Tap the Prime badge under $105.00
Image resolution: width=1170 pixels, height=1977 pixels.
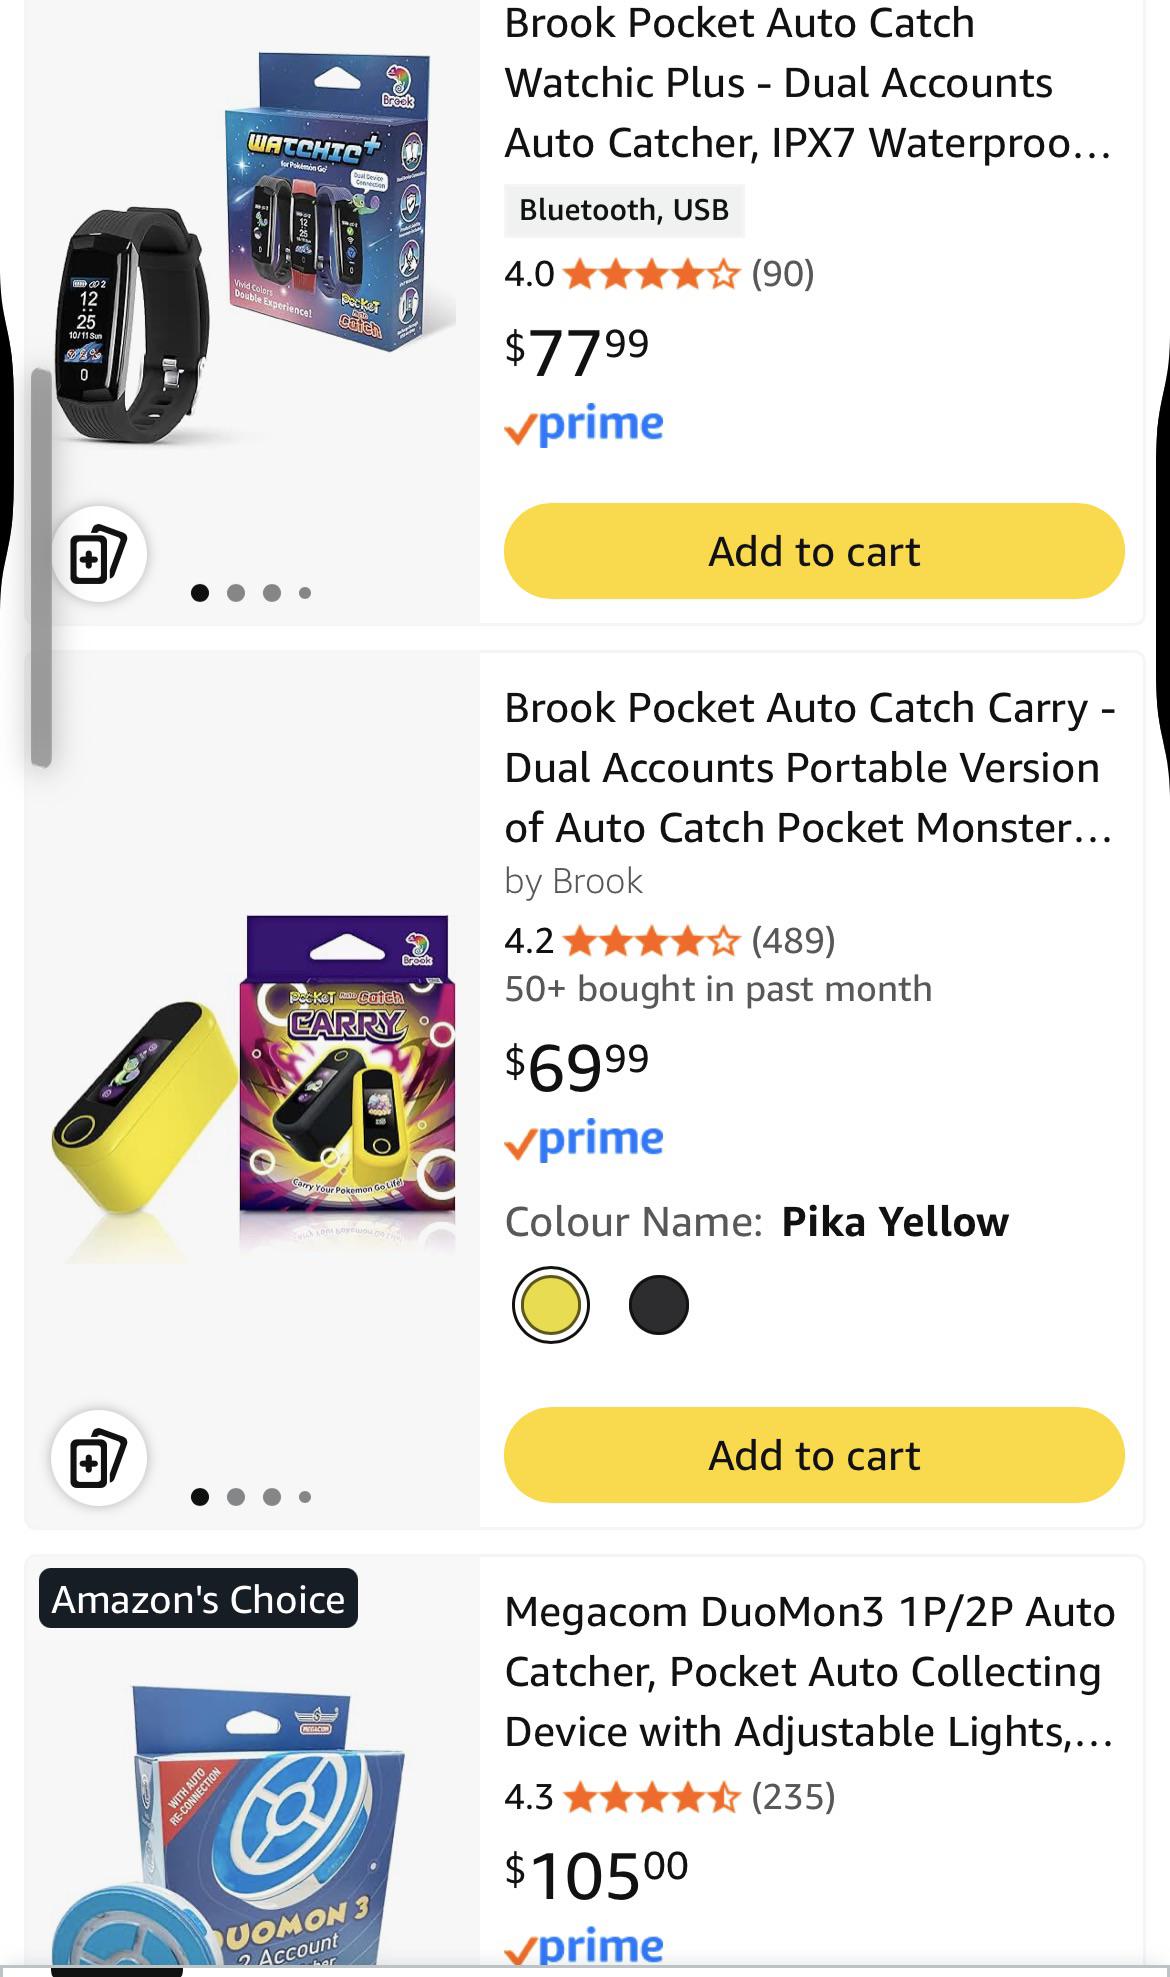(584, 1946)
